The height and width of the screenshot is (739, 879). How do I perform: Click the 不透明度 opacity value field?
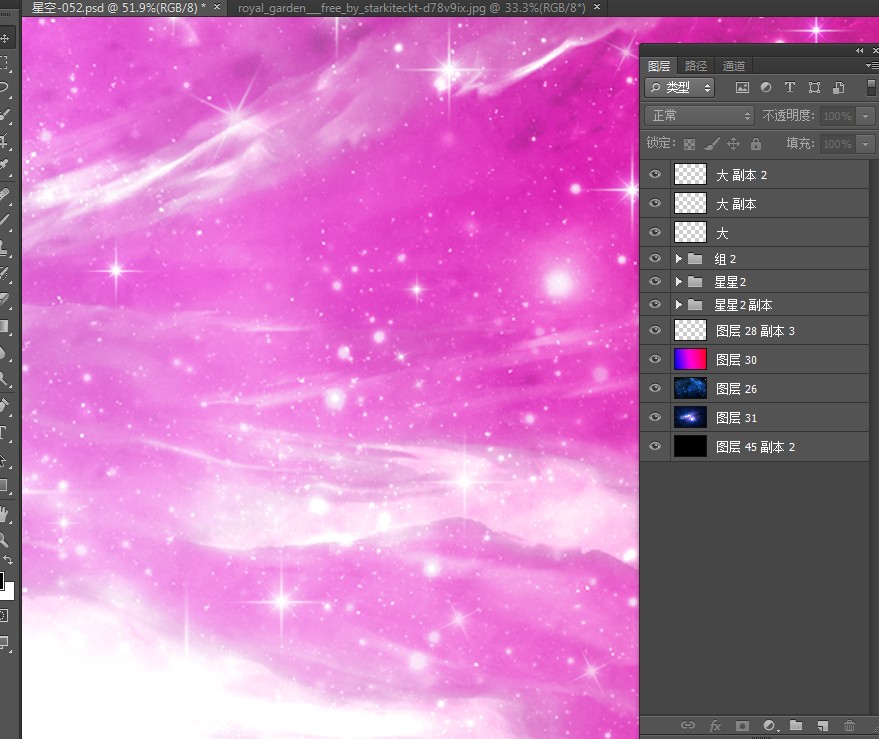tap(838, 116)
